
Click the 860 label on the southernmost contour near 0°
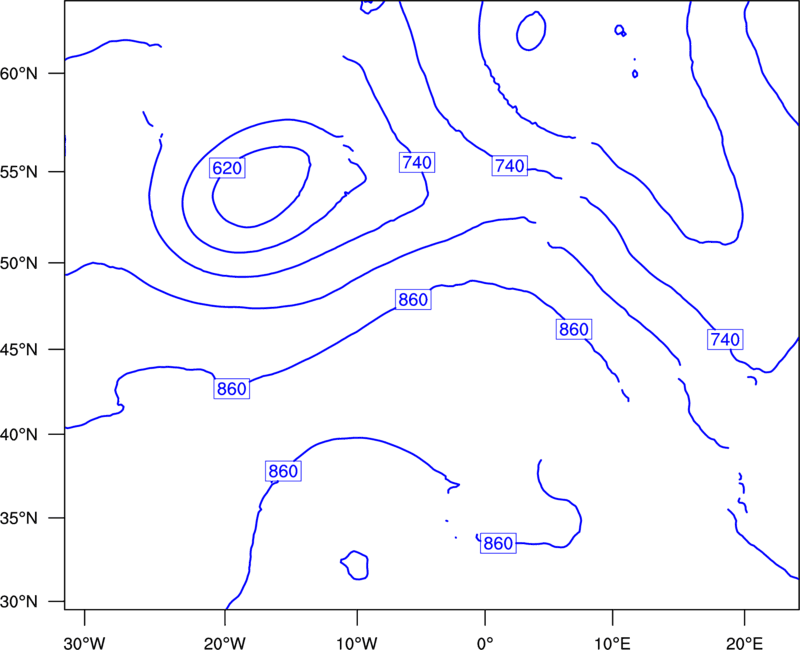pos(498,543)
